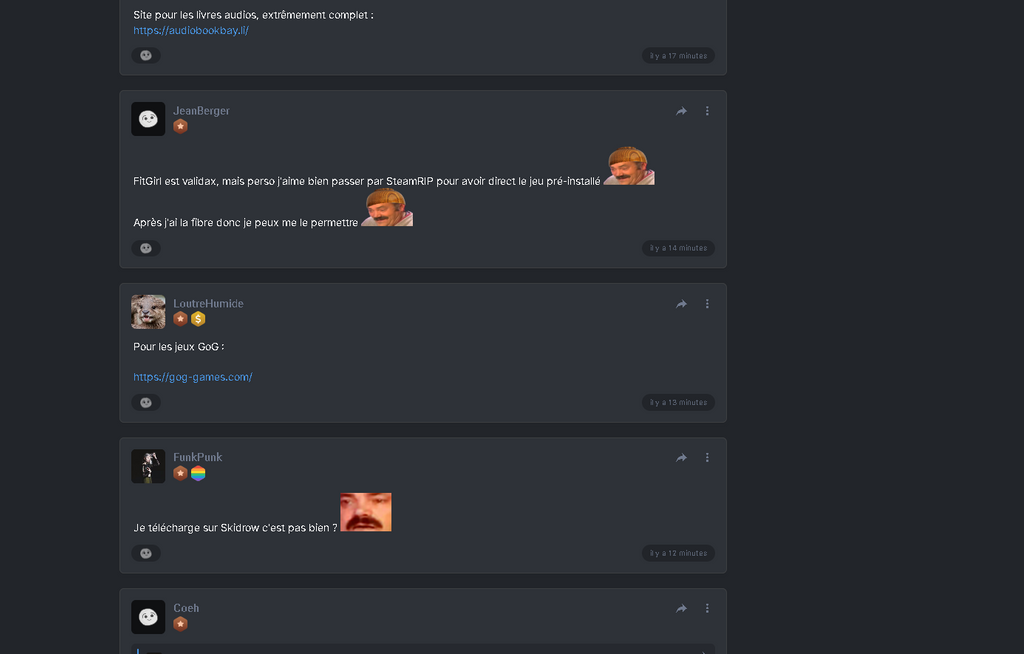Share LoutreHumide's post via arrow icon
Image resolution: width=1024 pixels, height=654 pixels.
[681, 304]
